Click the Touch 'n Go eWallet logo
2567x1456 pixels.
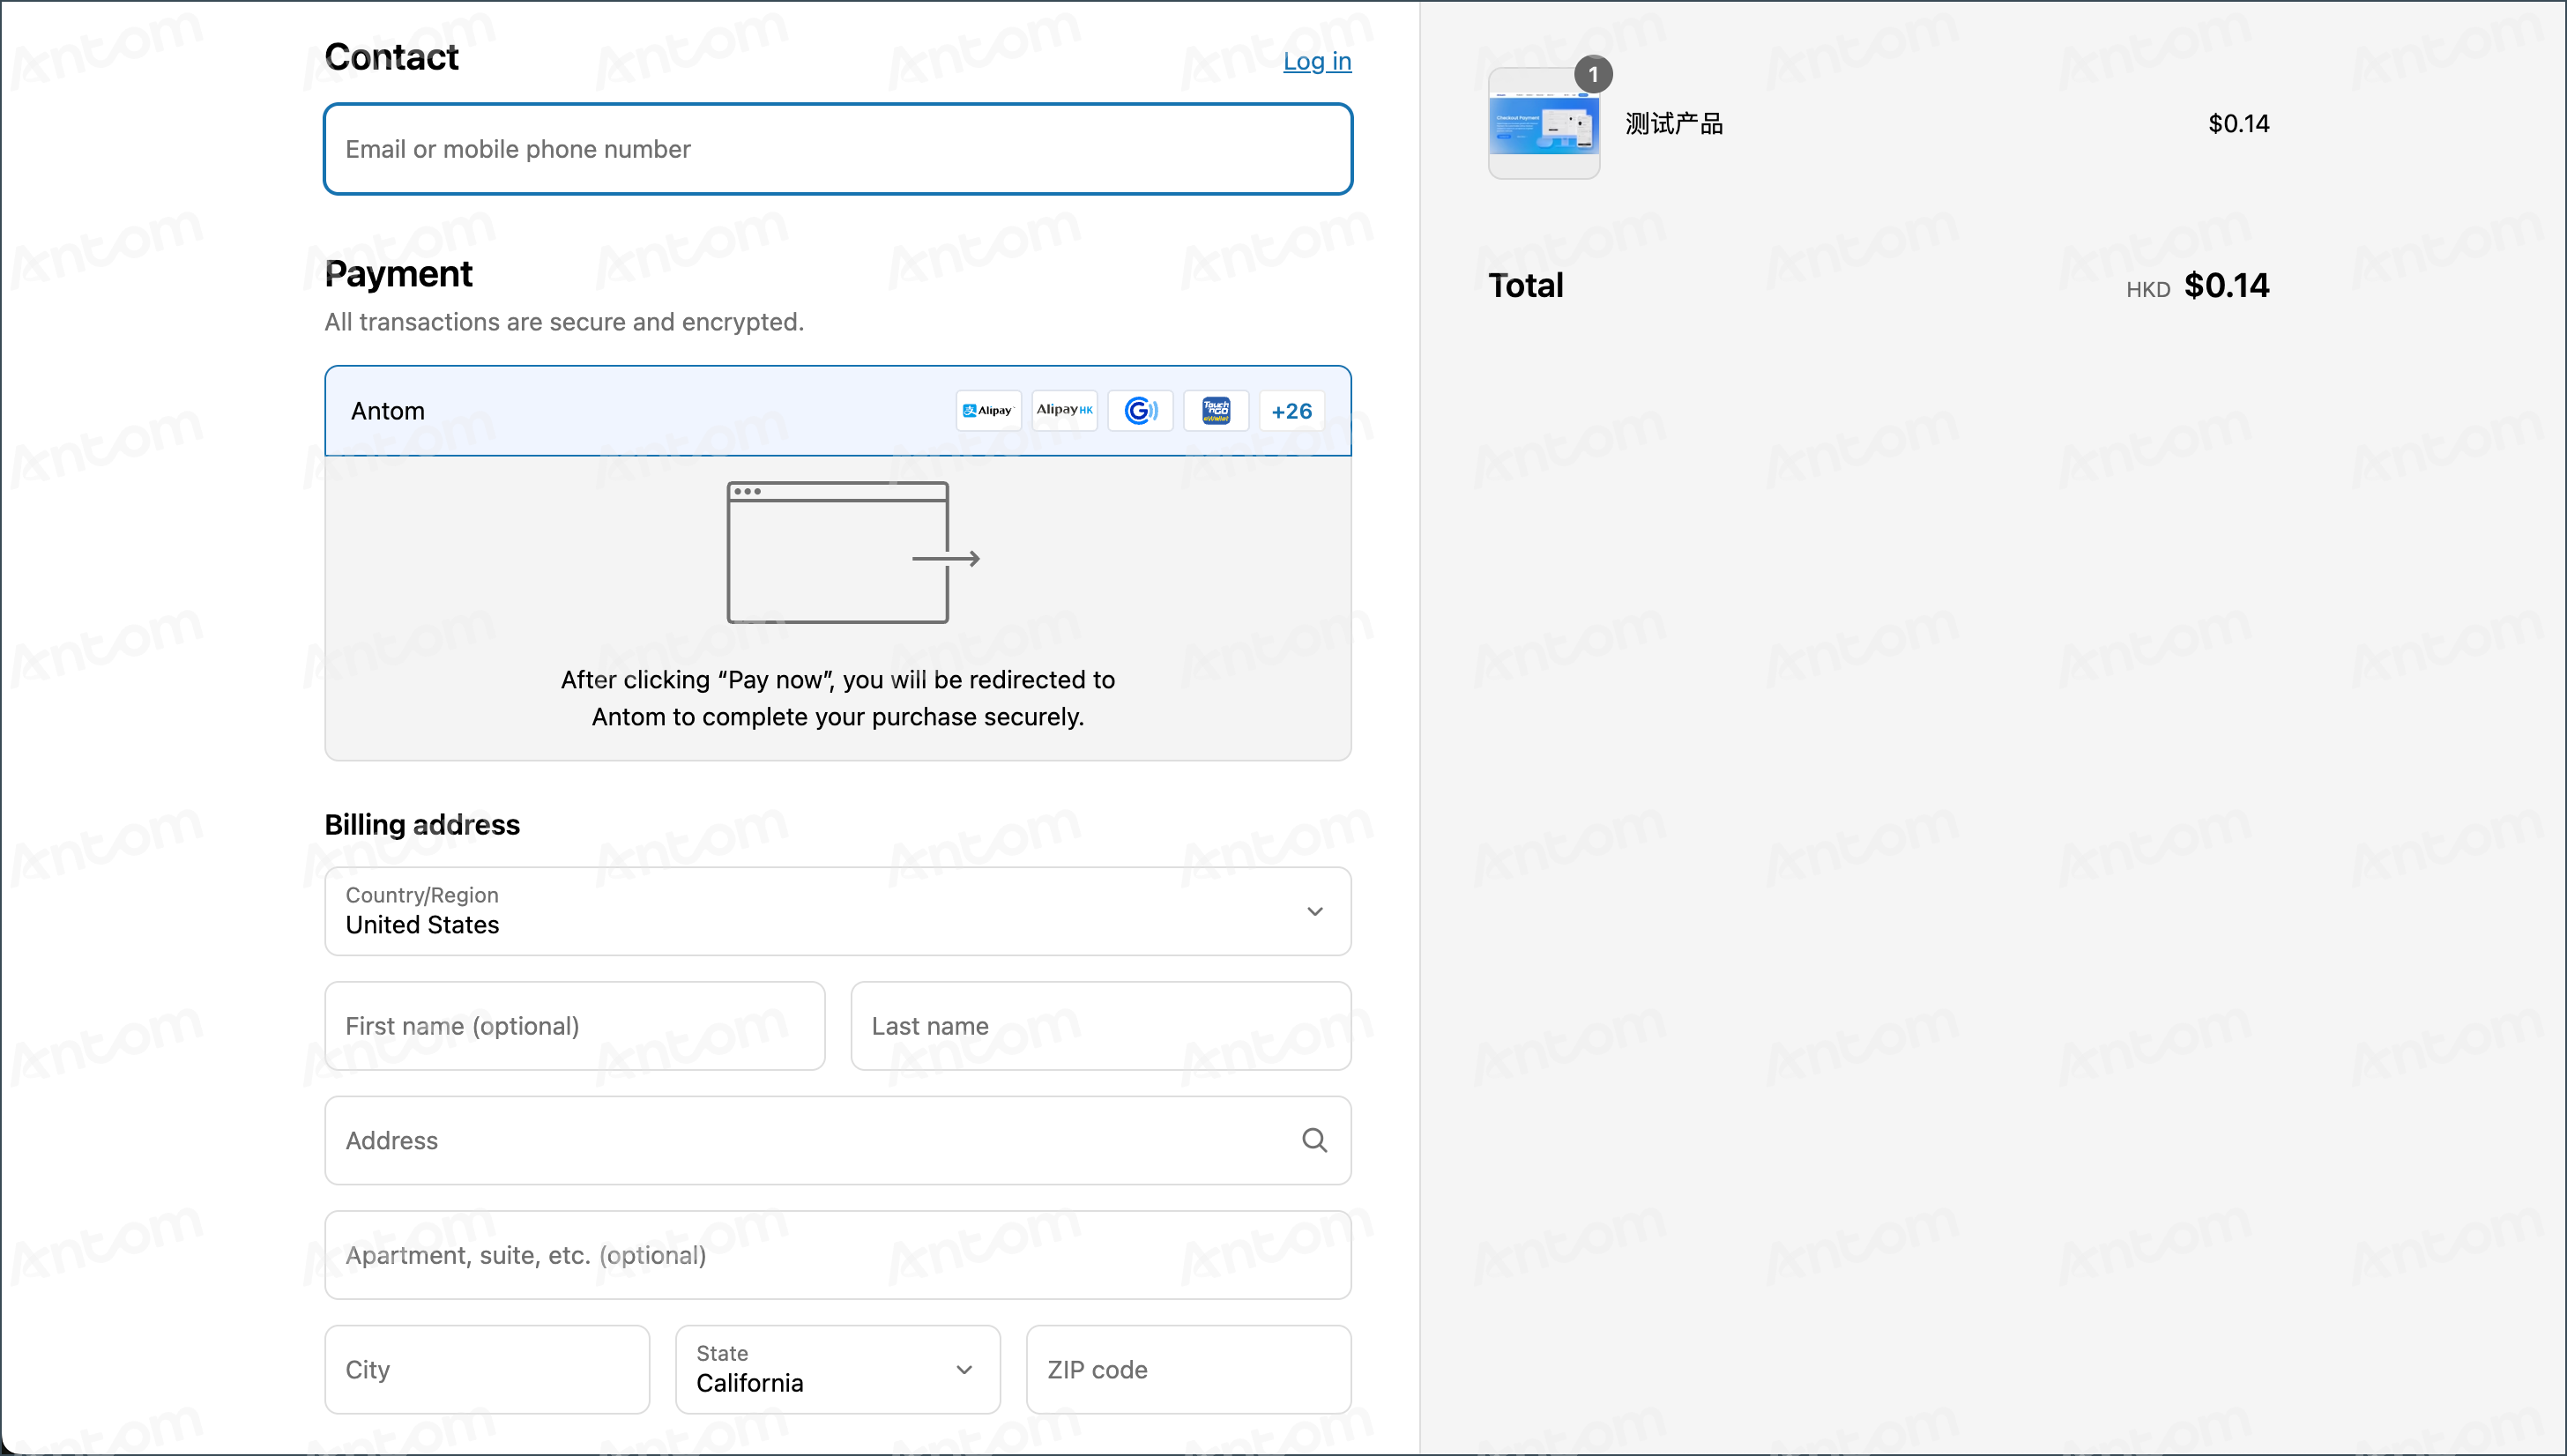1216,411
